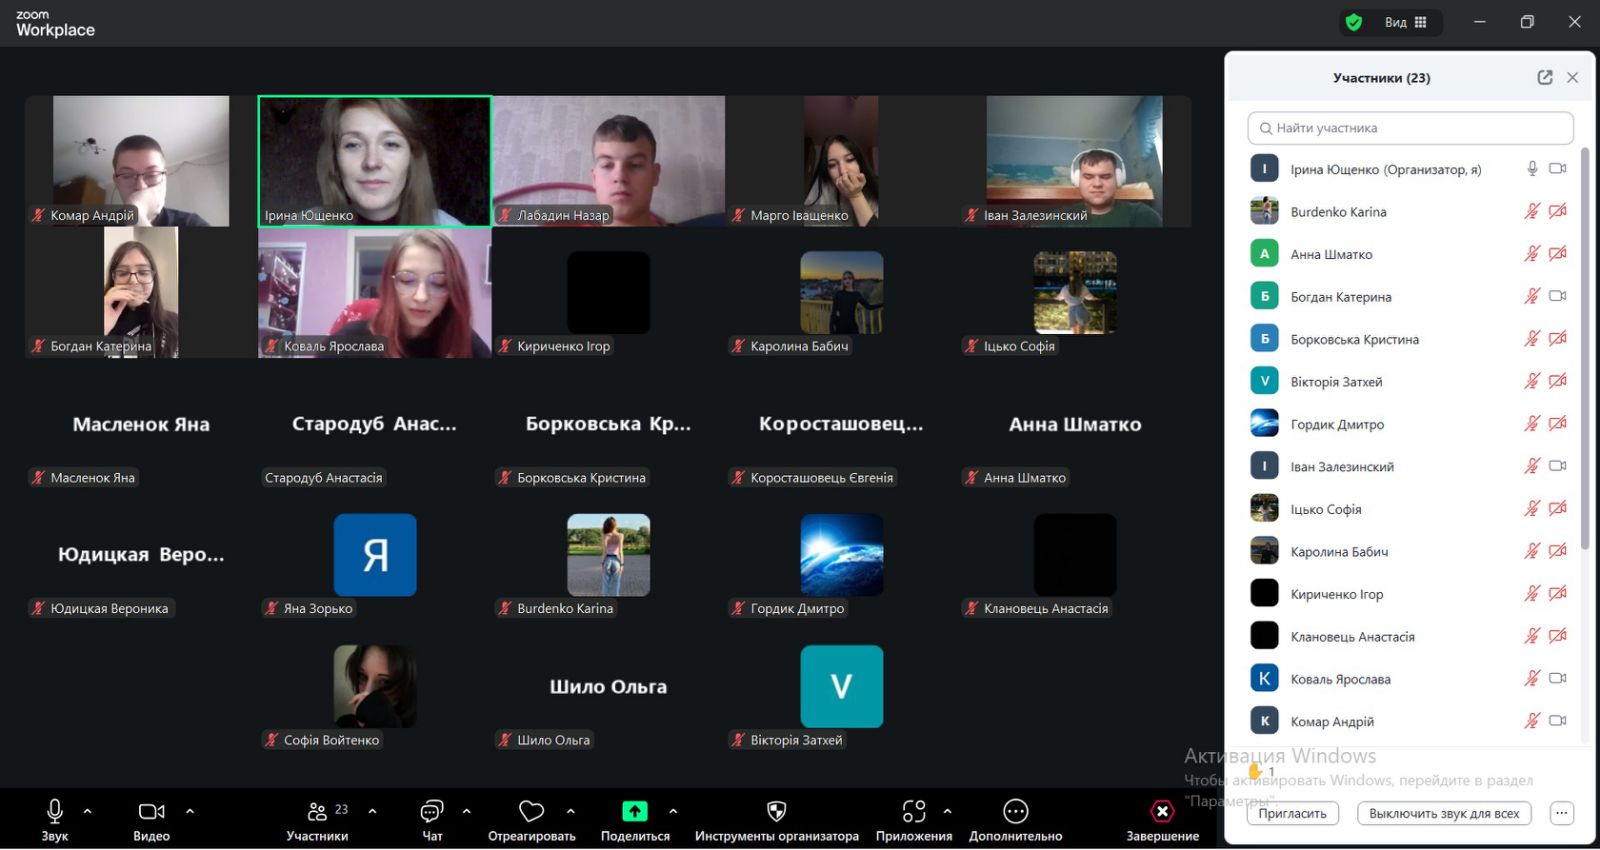Screen dimensions: 1600x850
Task: Expand the Participants options arrow
Action: pos(373,811)
